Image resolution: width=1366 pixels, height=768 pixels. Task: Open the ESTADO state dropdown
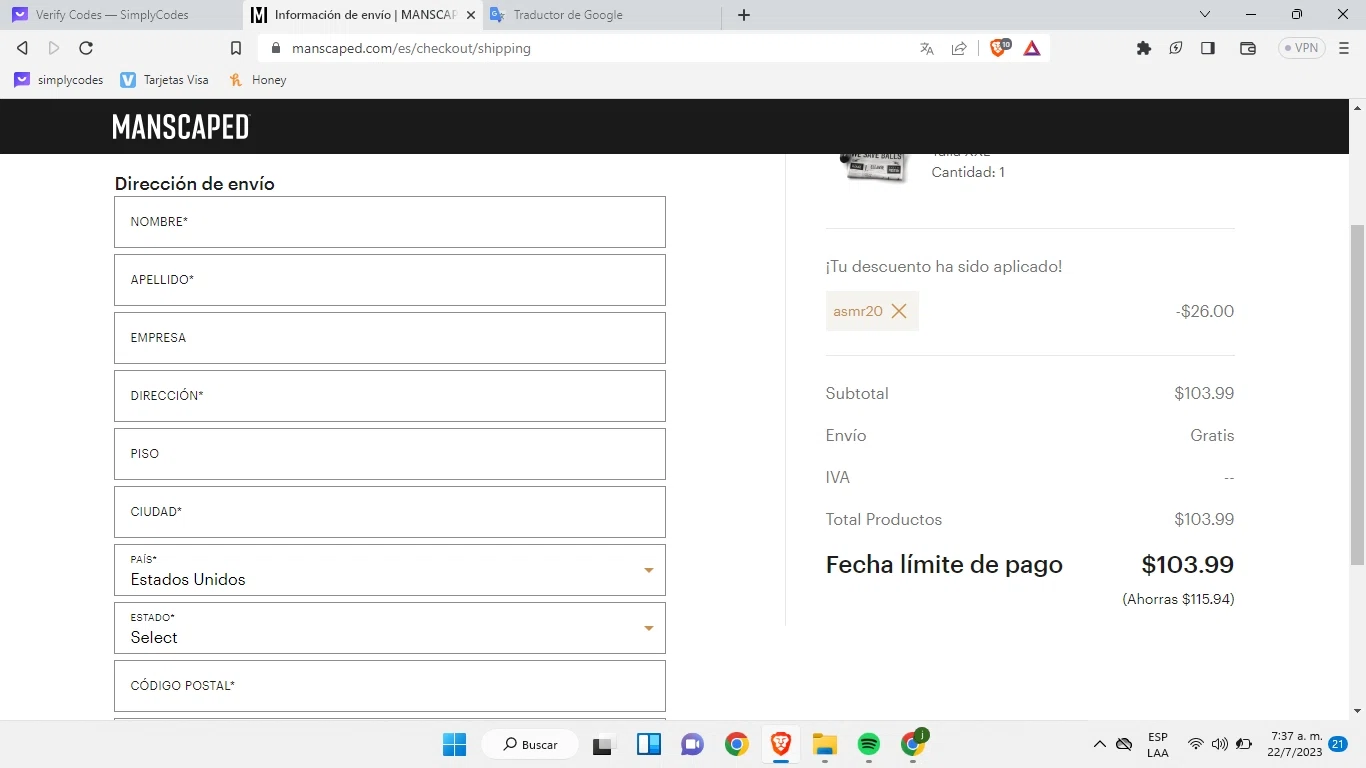(x=390, y=628)
